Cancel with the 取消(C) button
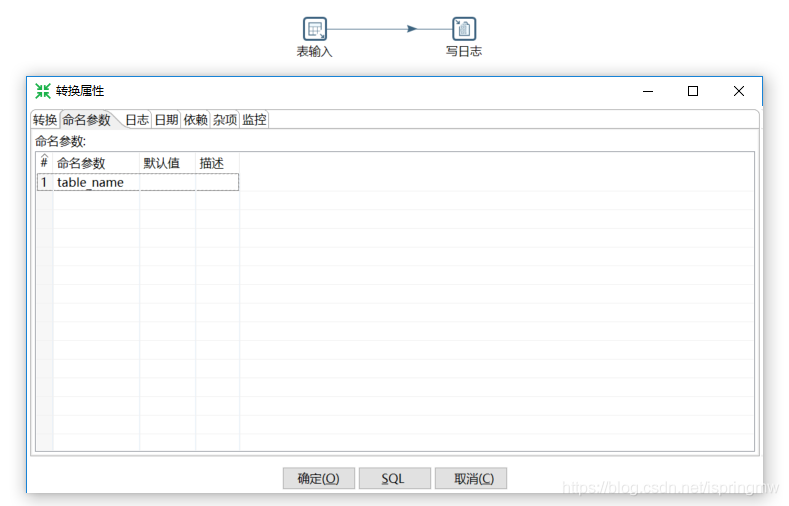789x506 pixels. (470, 478)
